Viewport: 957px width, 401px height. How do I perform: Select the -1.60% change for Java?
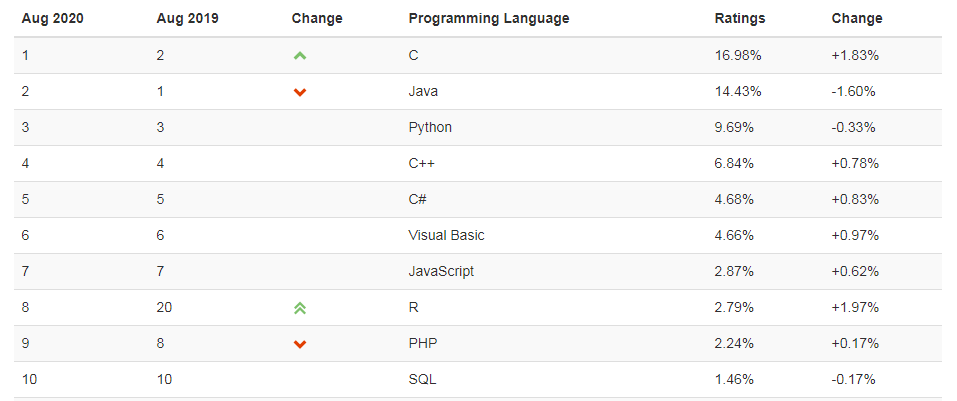853,92
